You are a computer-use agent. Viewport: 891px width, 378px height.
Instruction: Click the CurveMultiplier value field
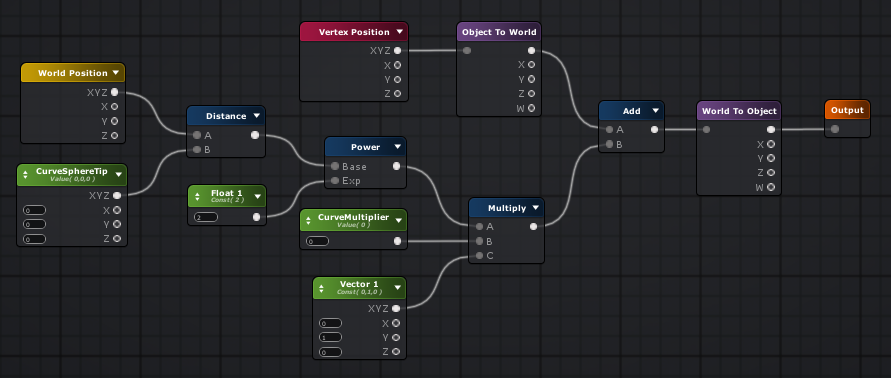(x=317, y=242)
